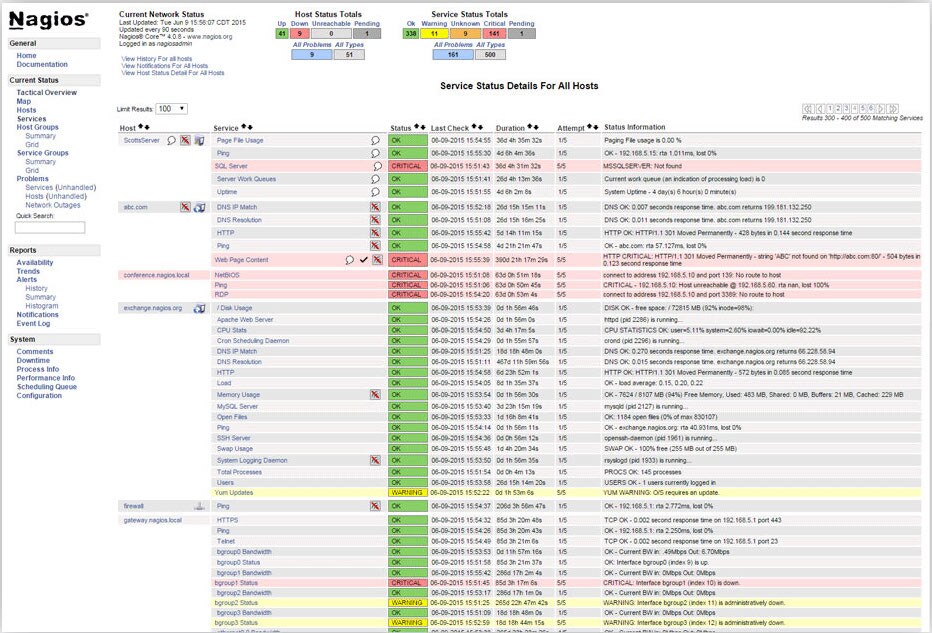Go to results page 5
Viewport: 932px width, 633px height.
(862, 109)
